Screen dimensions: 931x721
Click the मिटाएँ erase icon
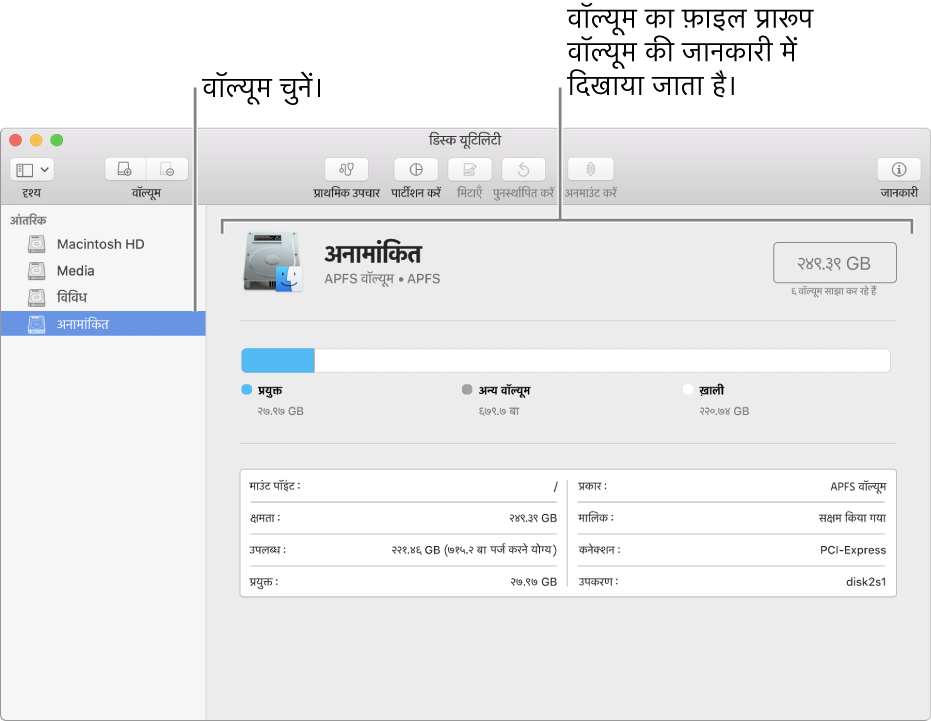coord(470,169)
